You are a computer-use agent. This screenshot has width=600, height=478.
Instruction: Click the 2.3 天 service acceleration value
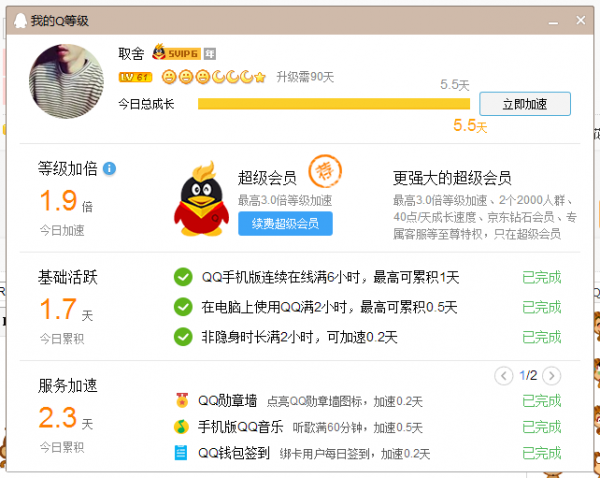coord(66,418)
